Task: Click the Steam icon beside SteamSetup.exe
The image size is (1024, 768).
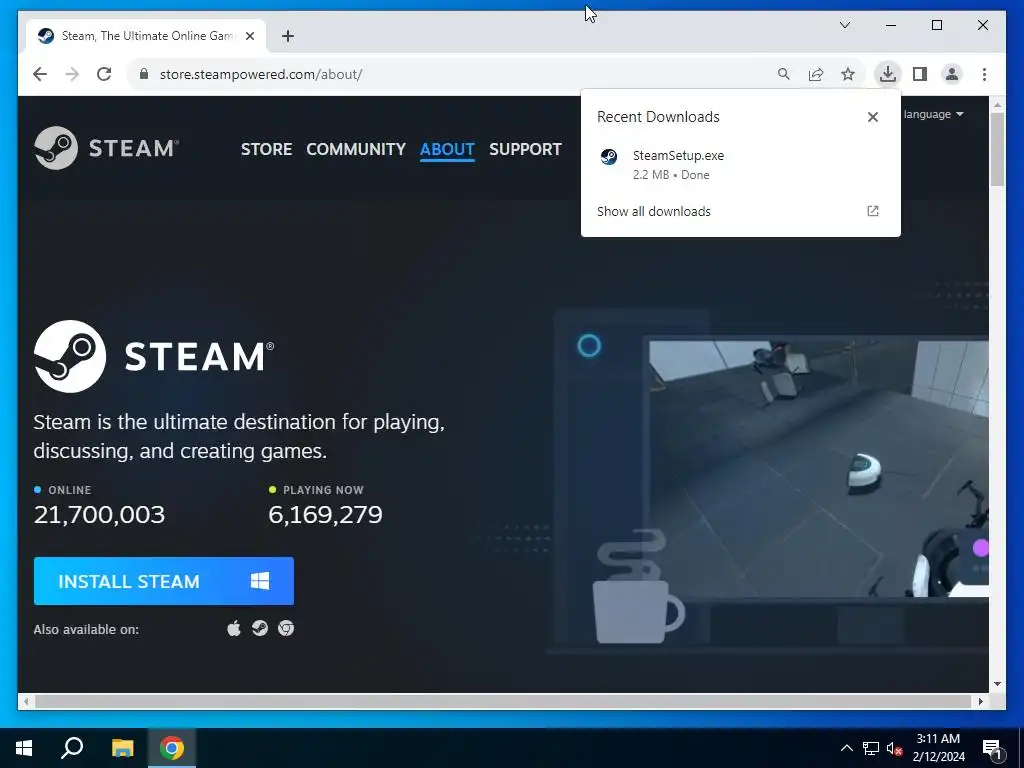Action: tap(609, 157)
